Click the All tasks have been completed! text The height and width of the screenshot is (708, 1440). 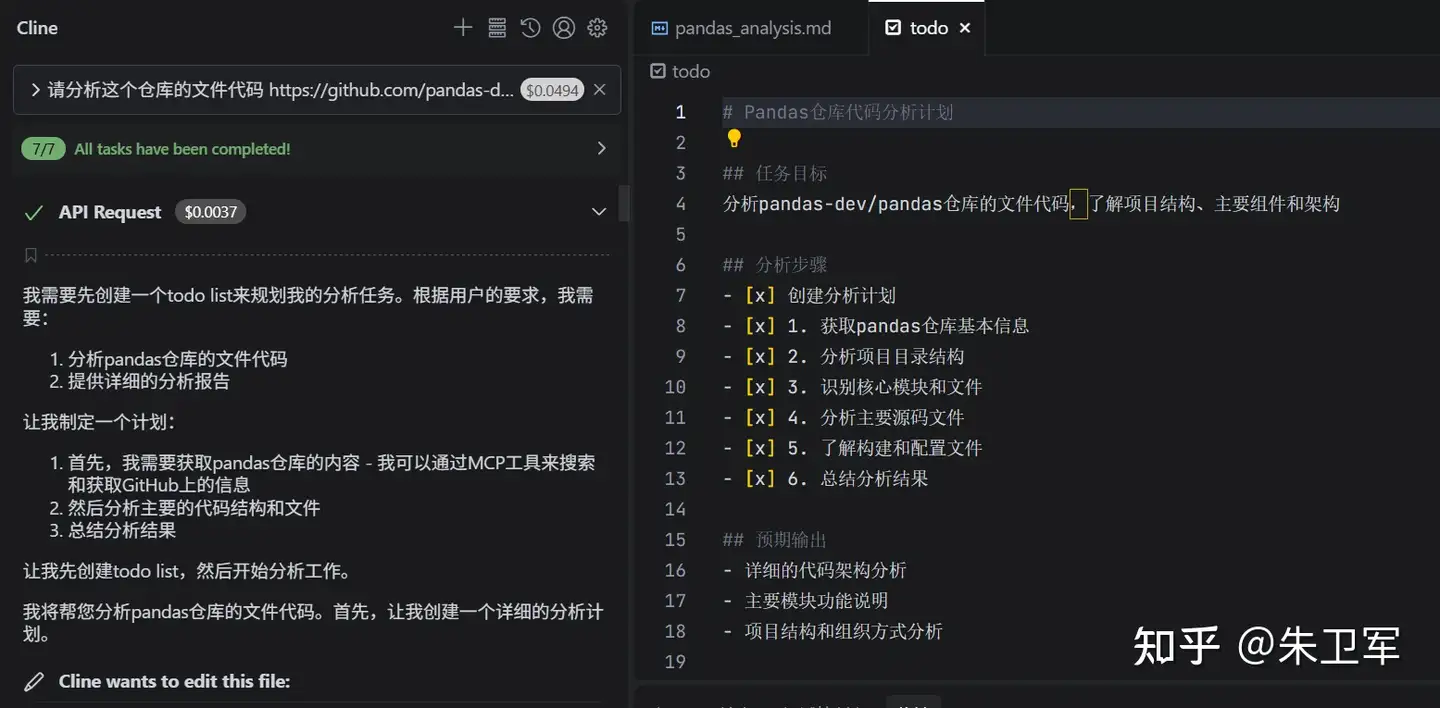182,149
